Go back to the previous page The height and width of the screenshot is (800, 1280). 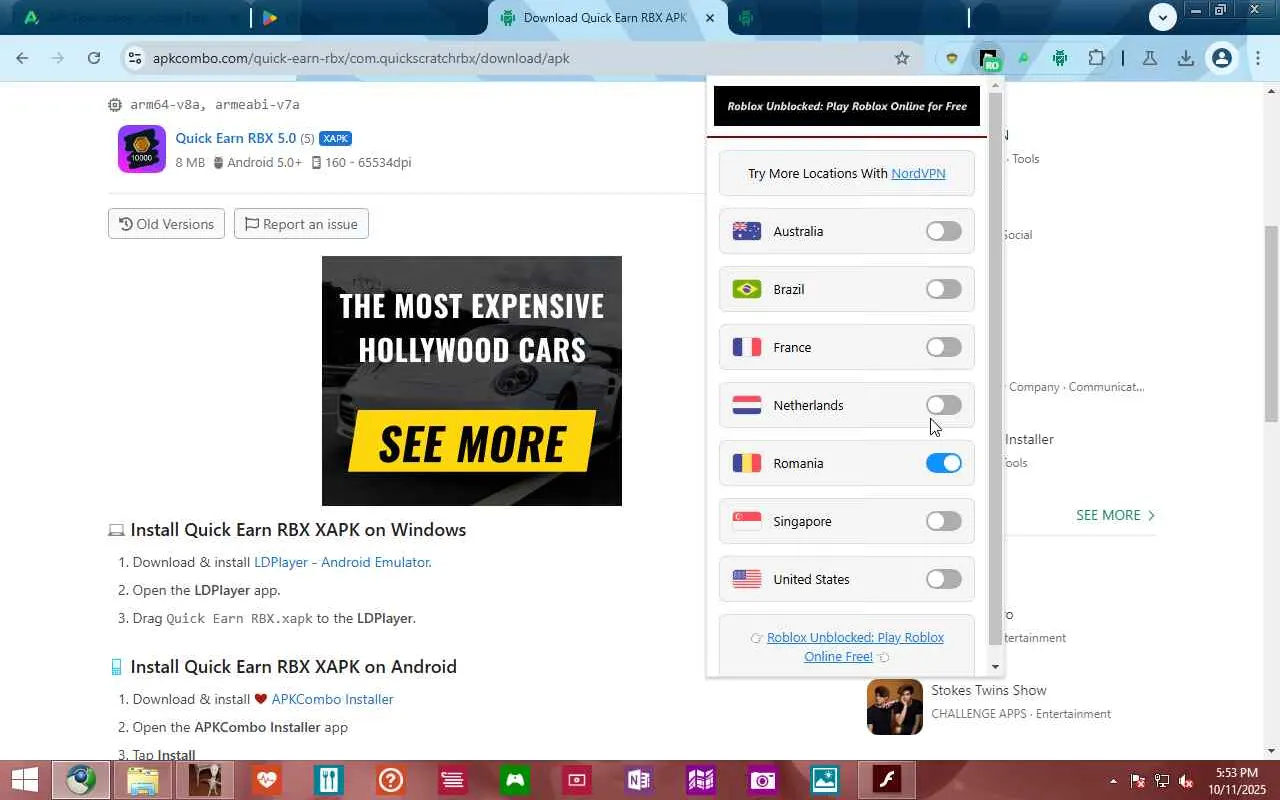click(22, 58)
